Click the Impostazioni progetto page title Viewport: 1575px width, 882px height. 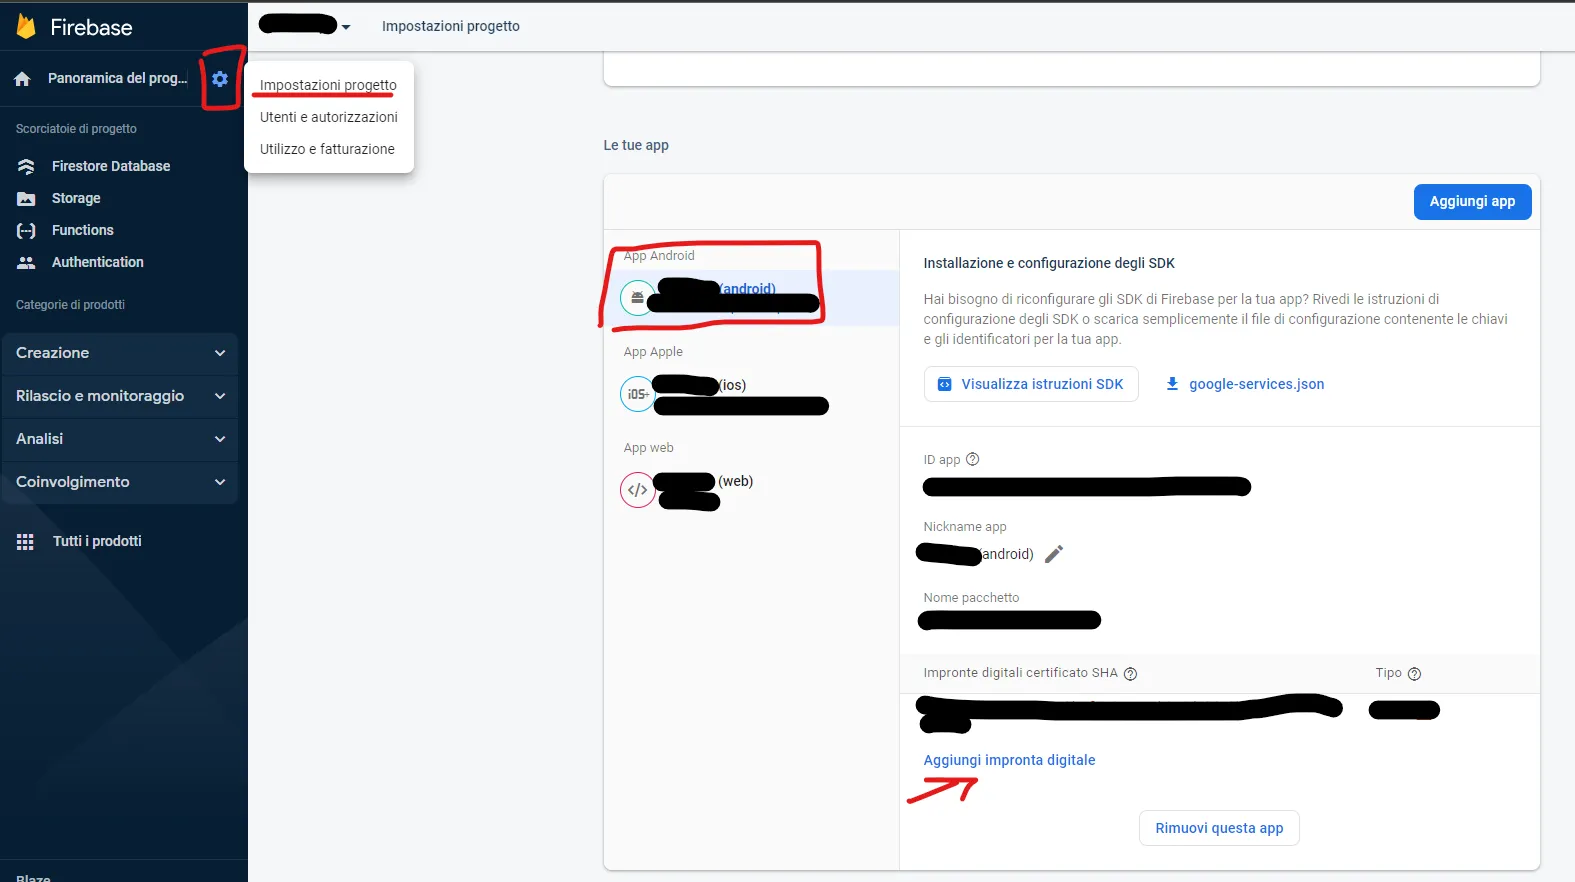pyautogui.click(x=451, y=26)
